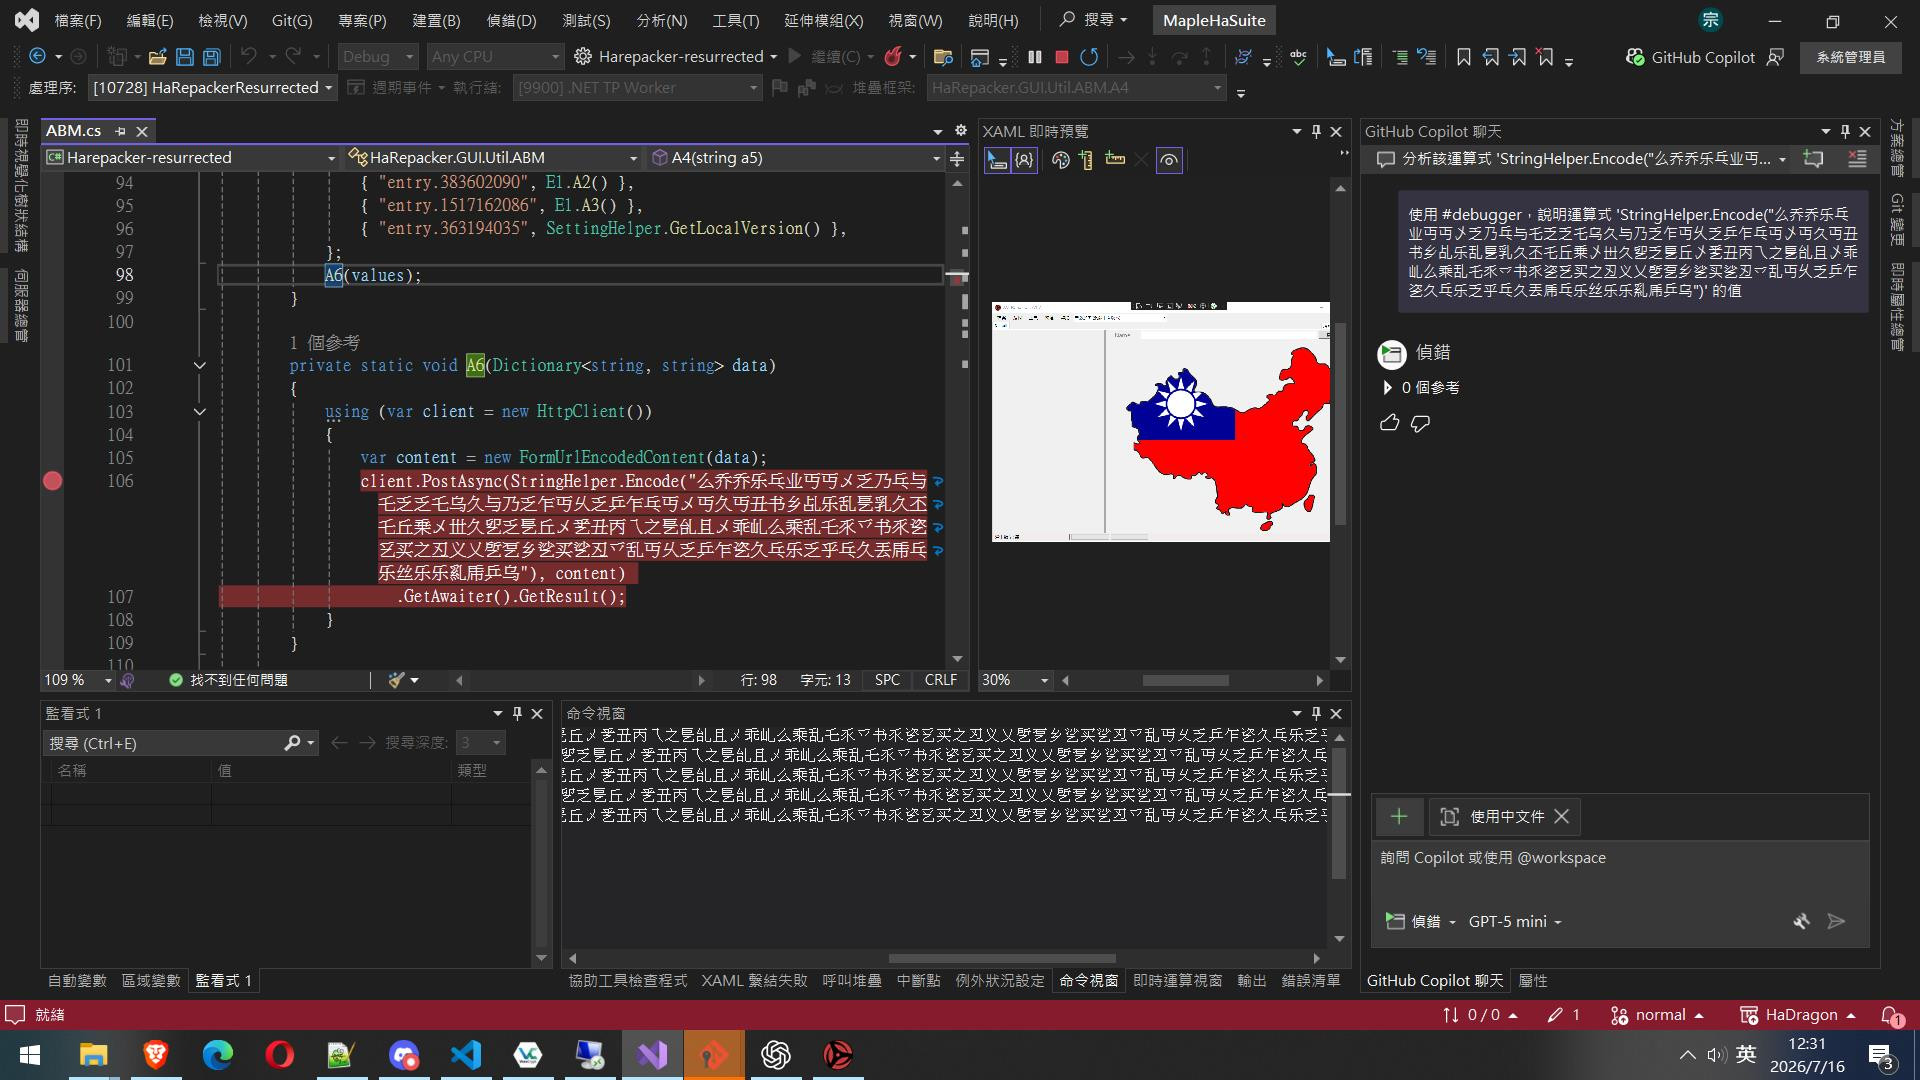Image resolution: width=1920 pixels, height=1080 pixels.
Task: Switch to the 屬性 Properties tab
Action: (1532, 981)
